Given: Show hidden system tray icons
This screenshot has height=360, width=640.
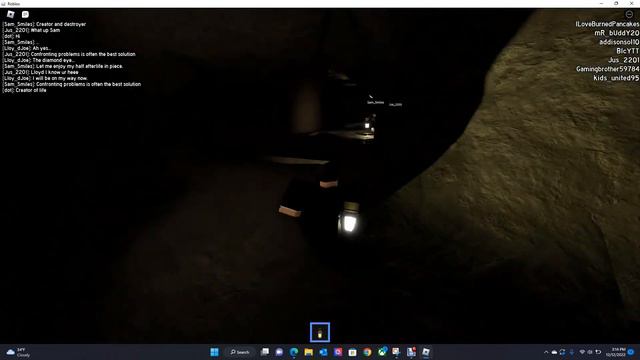Looking at the screenshot, I should (546, 352).
